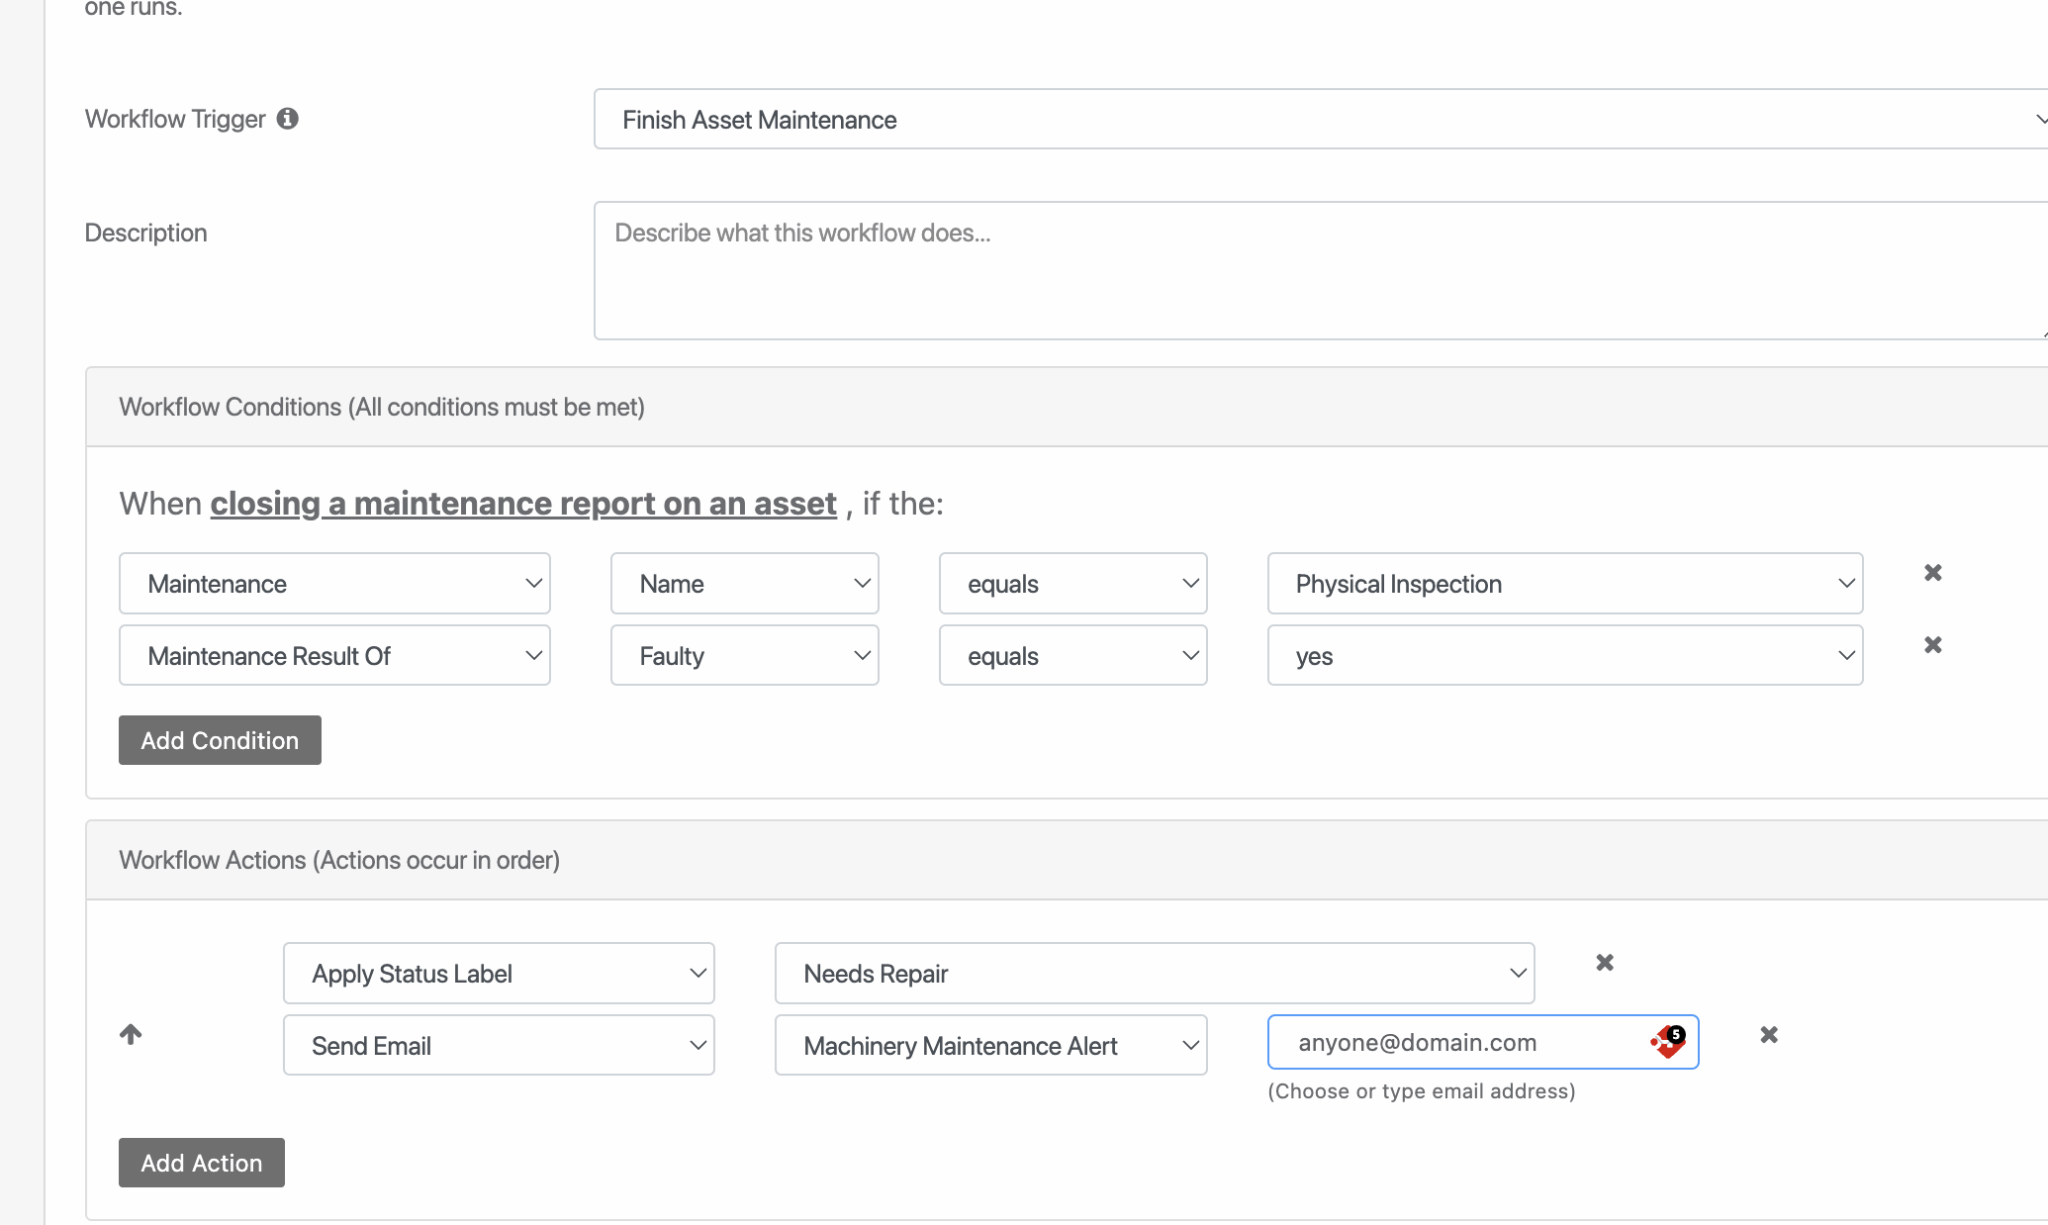Screen dimensions: 2048x1225
Task: Delete the Send Email action
Action: point(1768,1035)
